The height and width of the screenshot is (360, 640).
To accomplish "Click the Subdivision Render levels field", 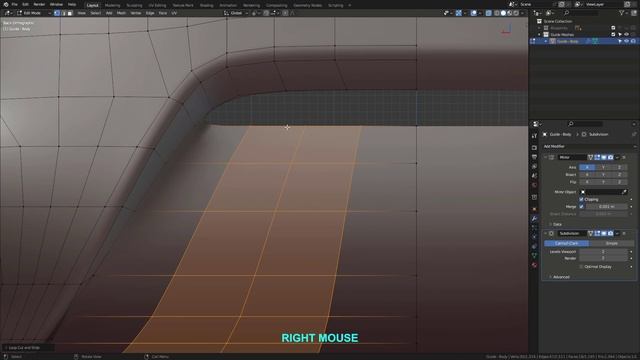I will pos(603,258).
